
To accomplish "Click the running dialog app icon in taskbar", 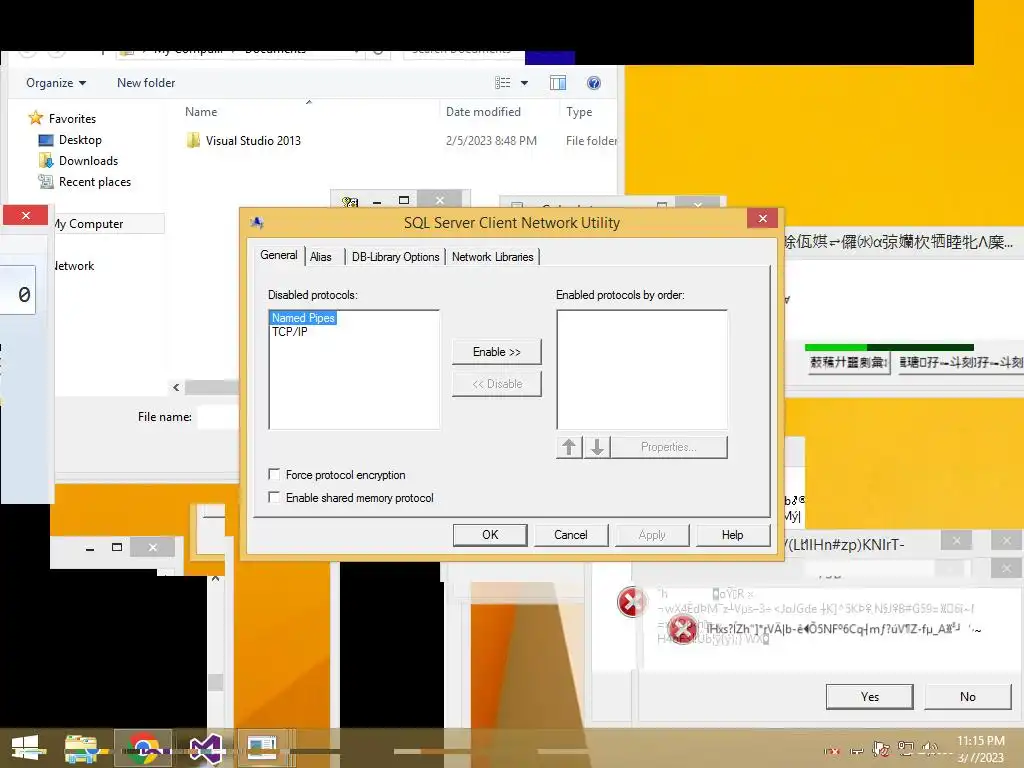I will click(263, 748).
